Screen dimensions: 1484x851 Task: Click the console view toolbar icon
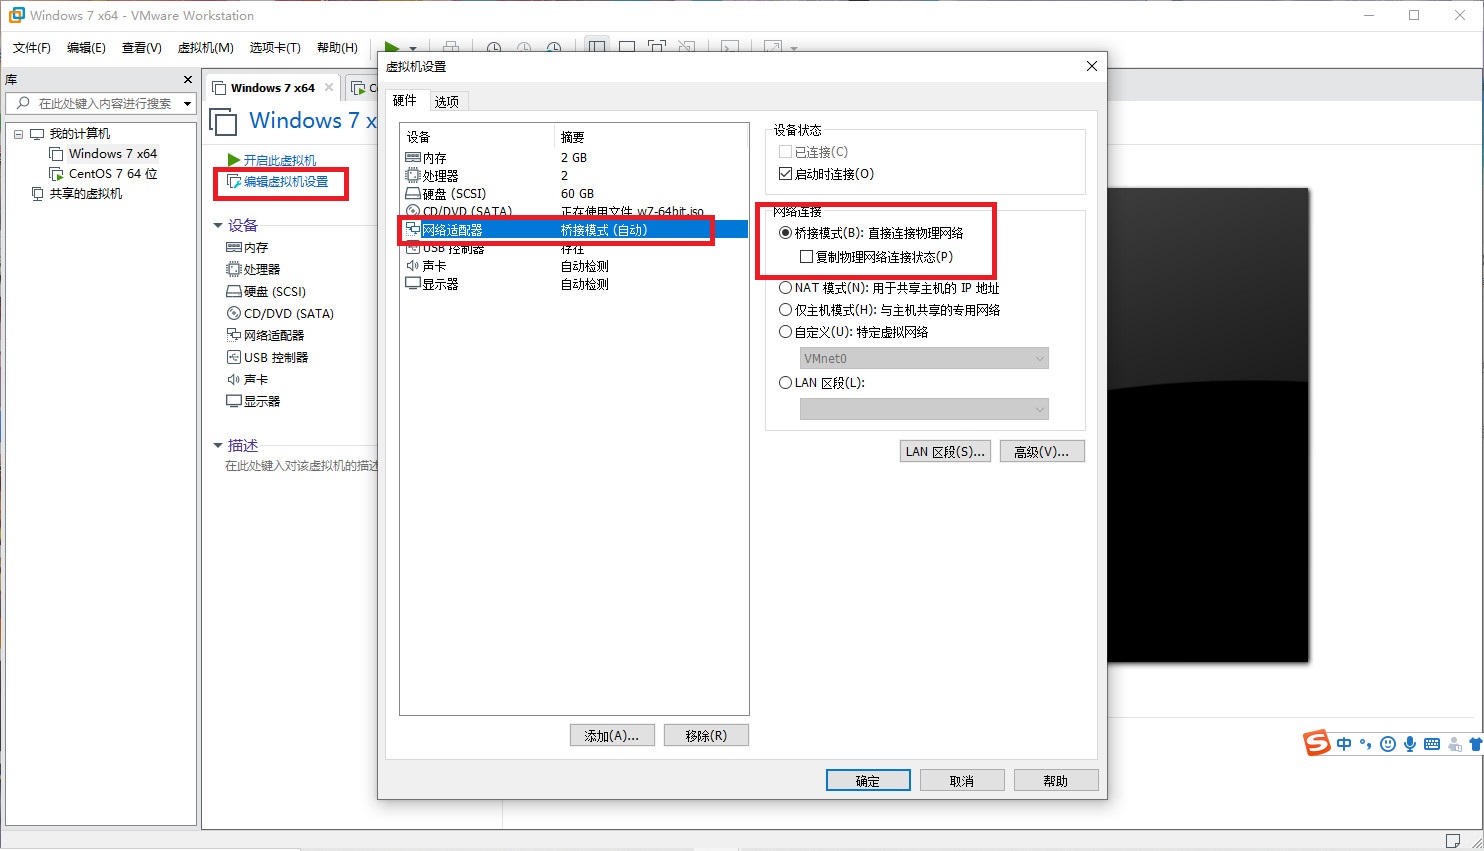(x=730, y=47)
